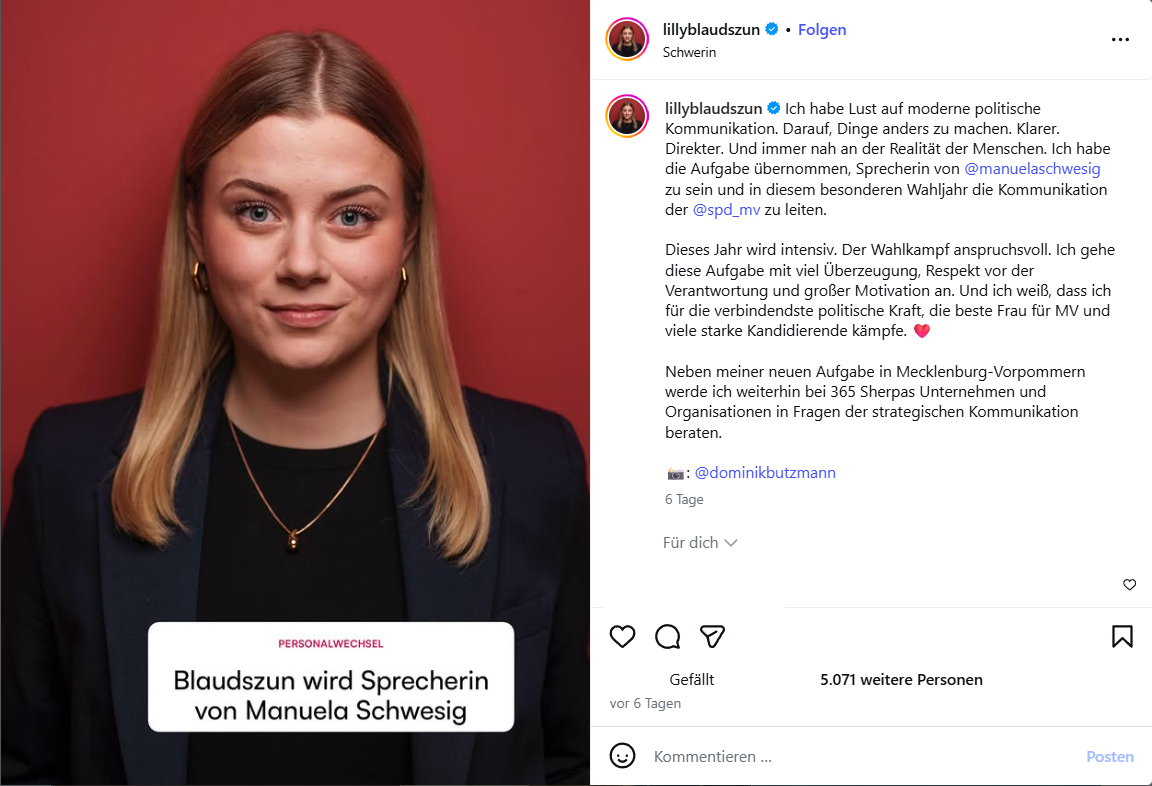Open the @spd_mv mention link

(x=726, y=210)
